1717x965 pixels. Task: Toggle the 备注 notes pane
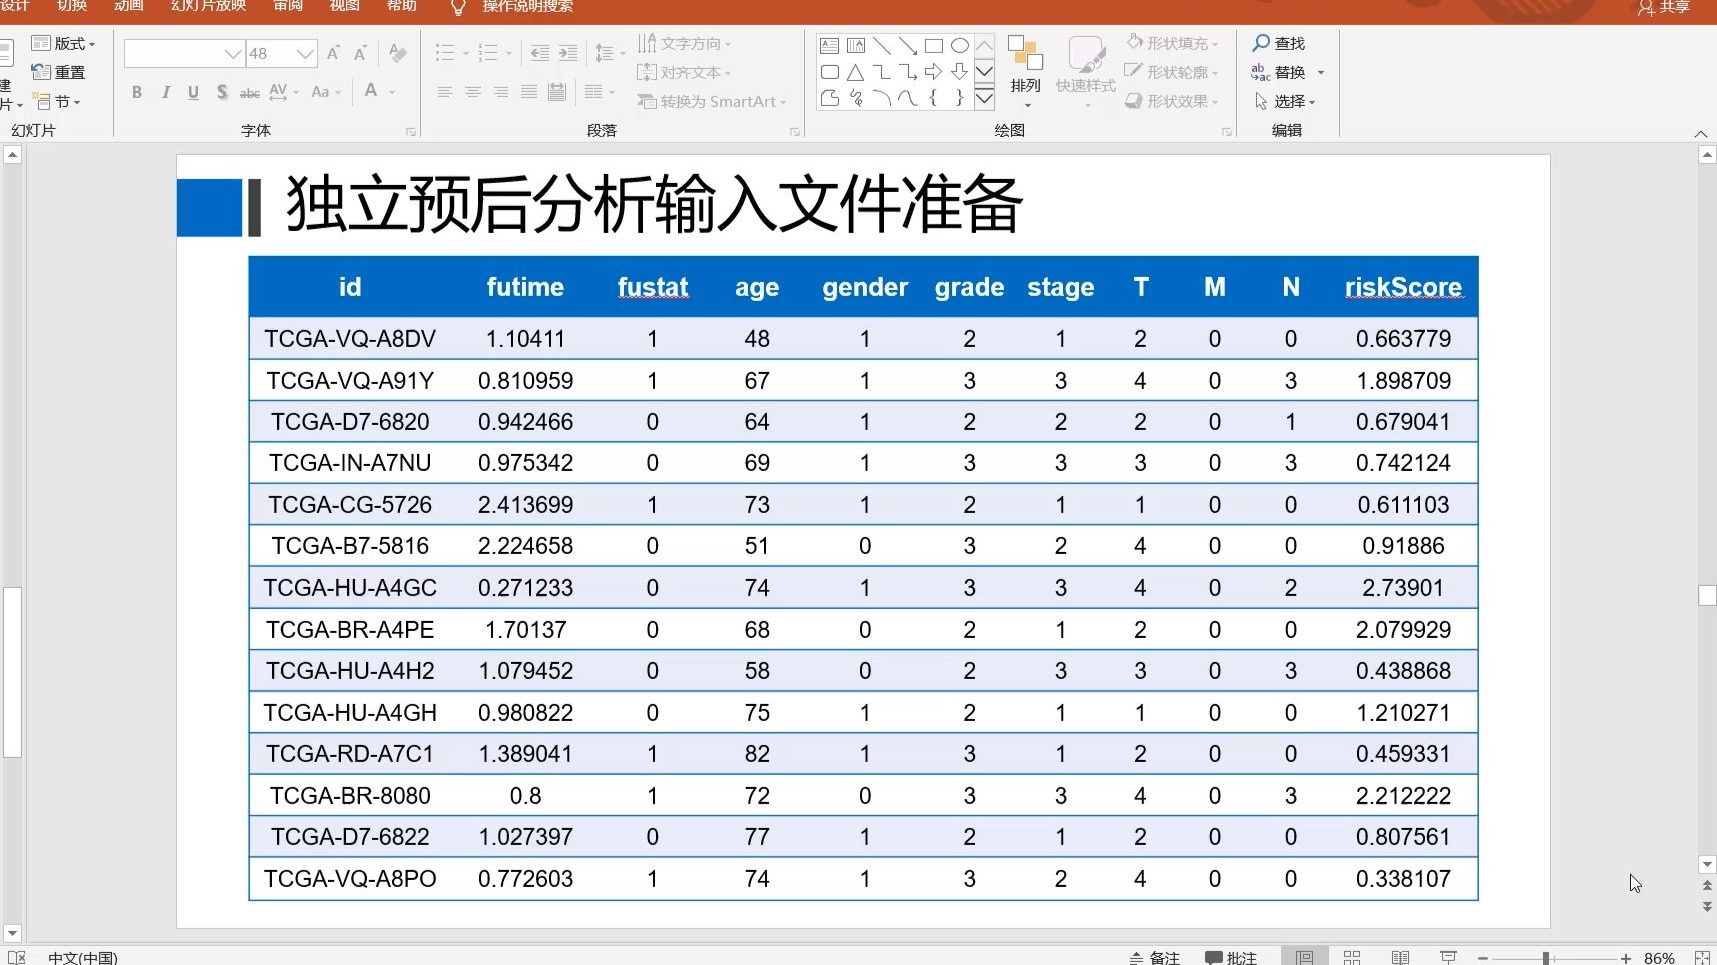coord(1155,957)
